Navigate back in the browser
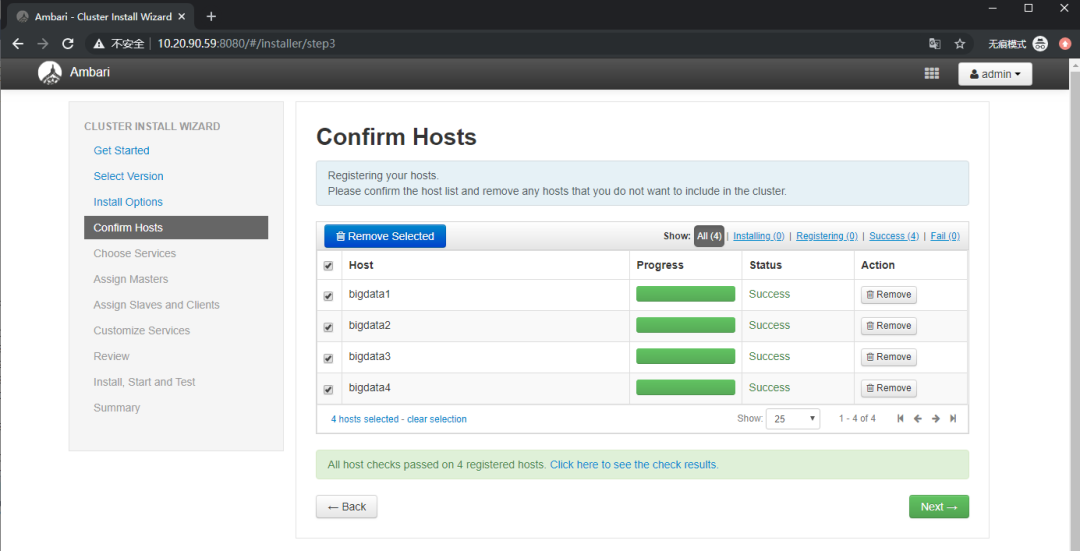Viewport: 1080px width, 551px height. pos(19,43)
